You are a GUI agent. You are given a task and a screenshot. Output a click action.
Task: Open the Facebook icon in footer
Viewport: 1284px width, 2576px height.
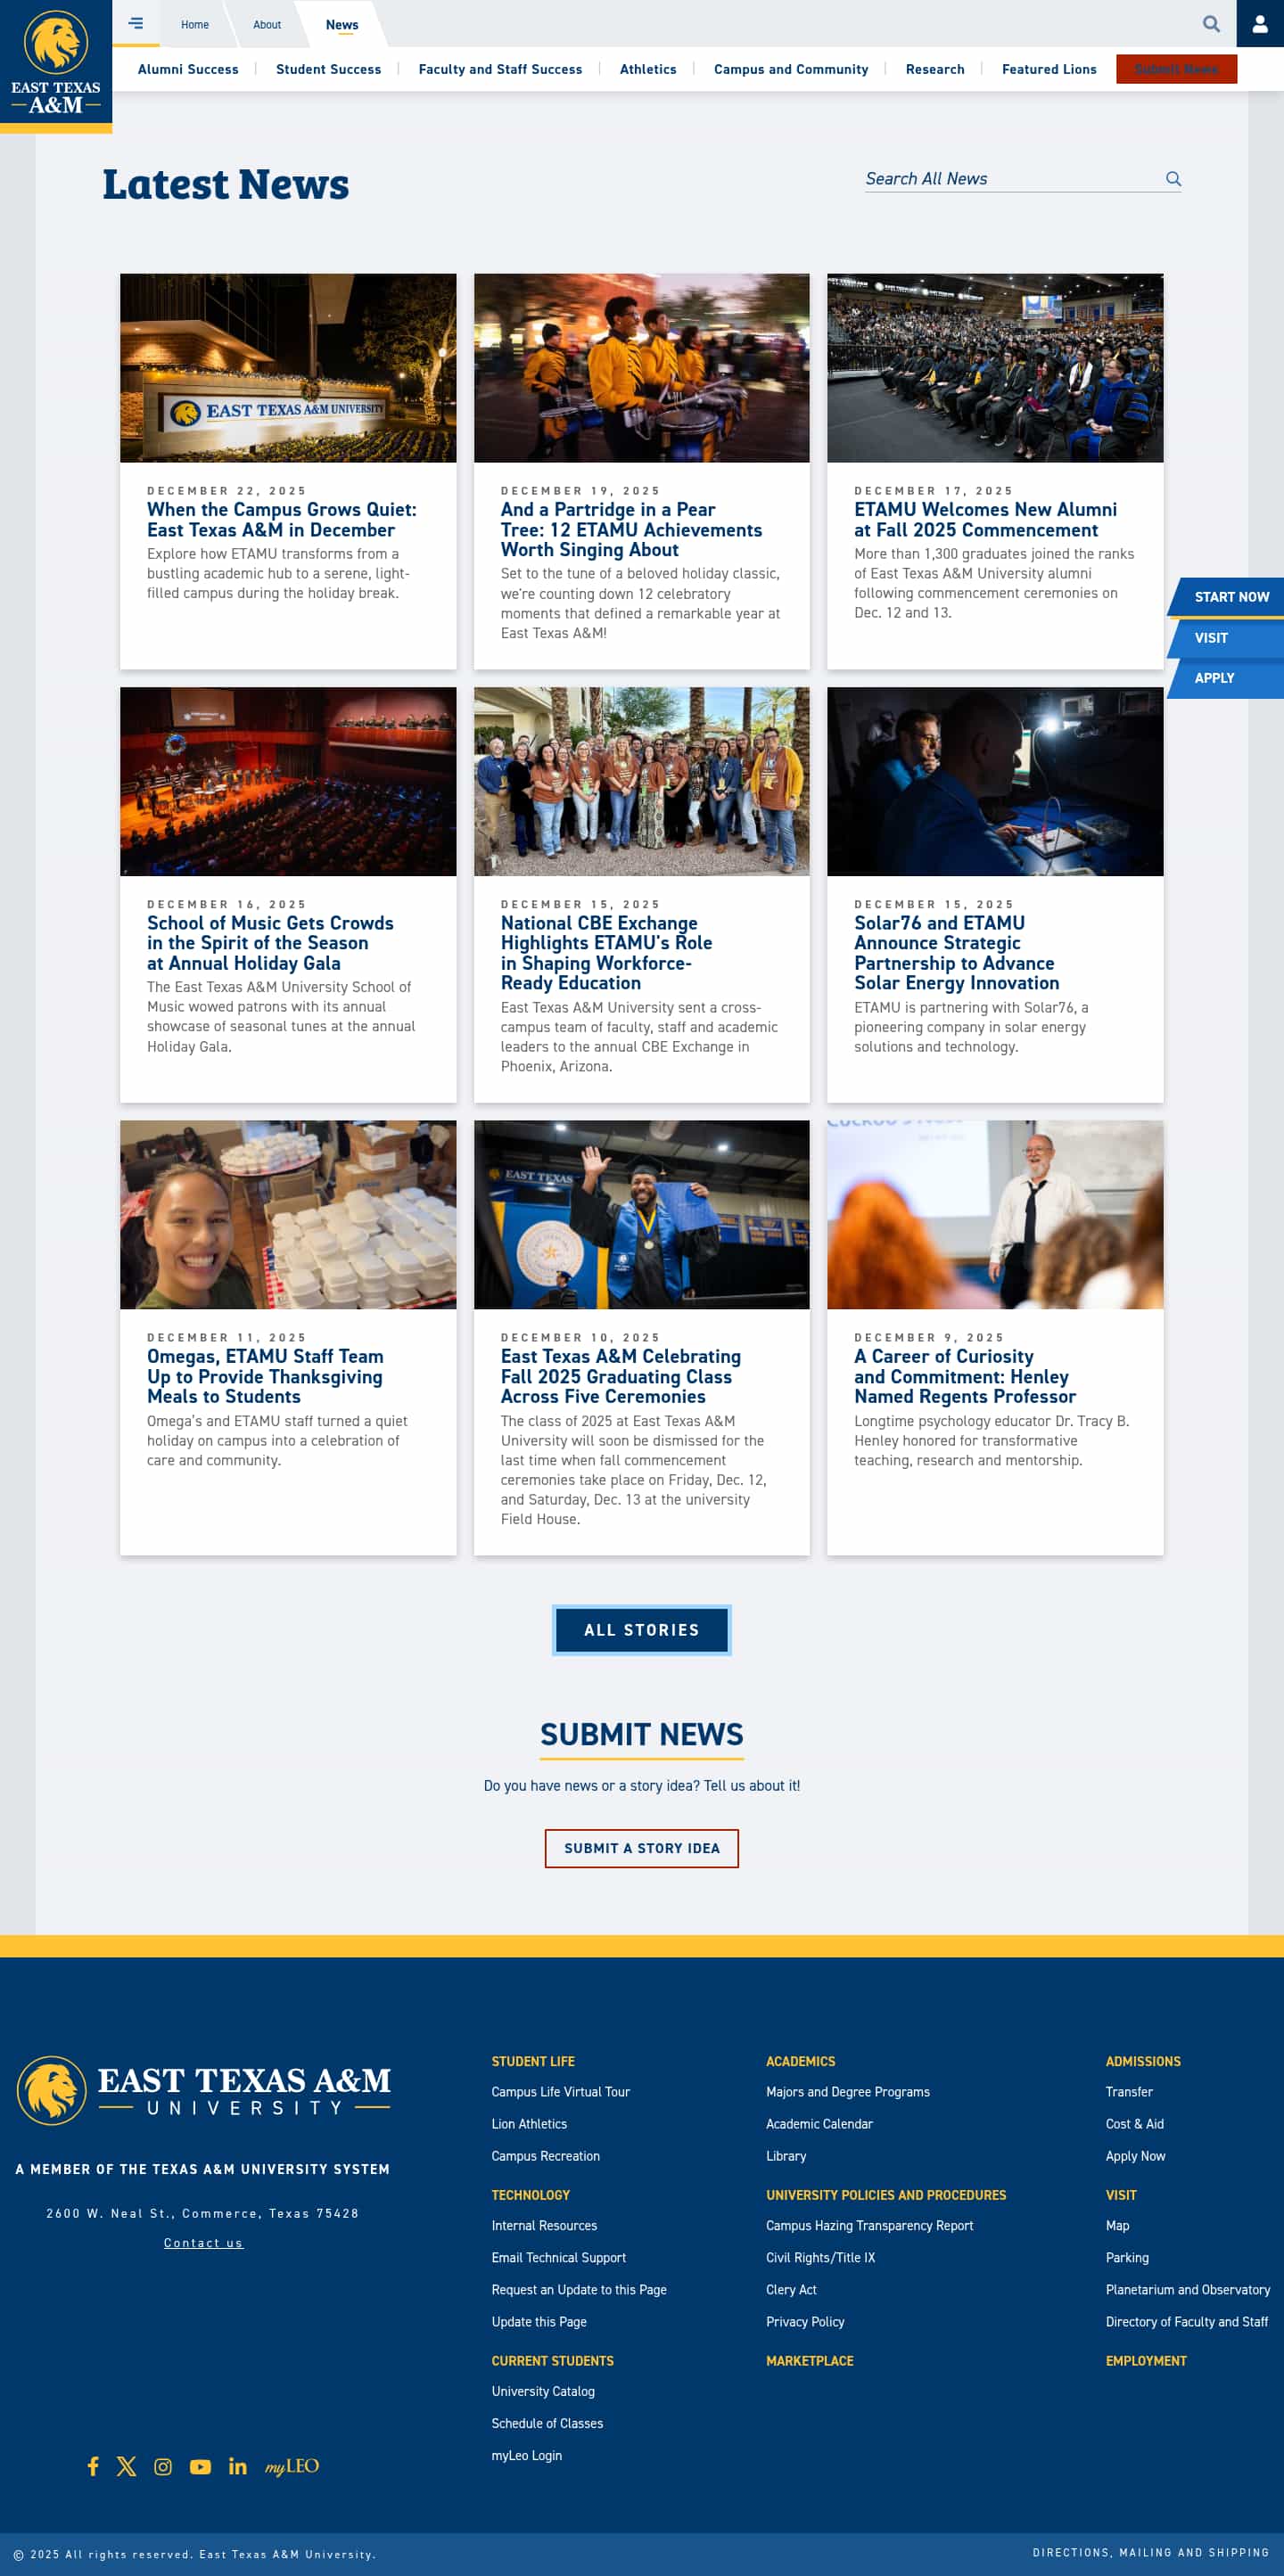pos(93,2466)
